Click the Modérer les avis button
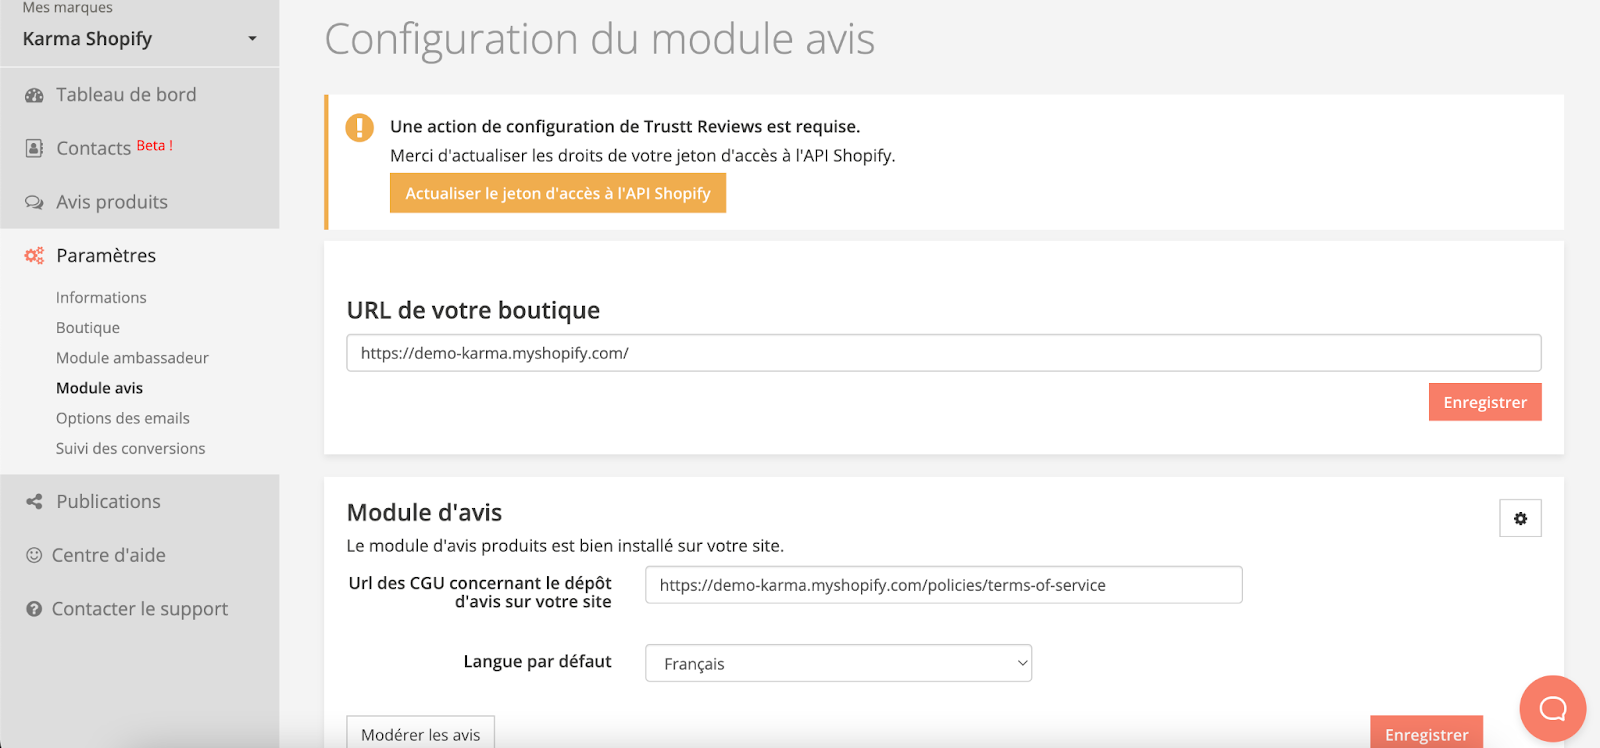 point(420,733)
